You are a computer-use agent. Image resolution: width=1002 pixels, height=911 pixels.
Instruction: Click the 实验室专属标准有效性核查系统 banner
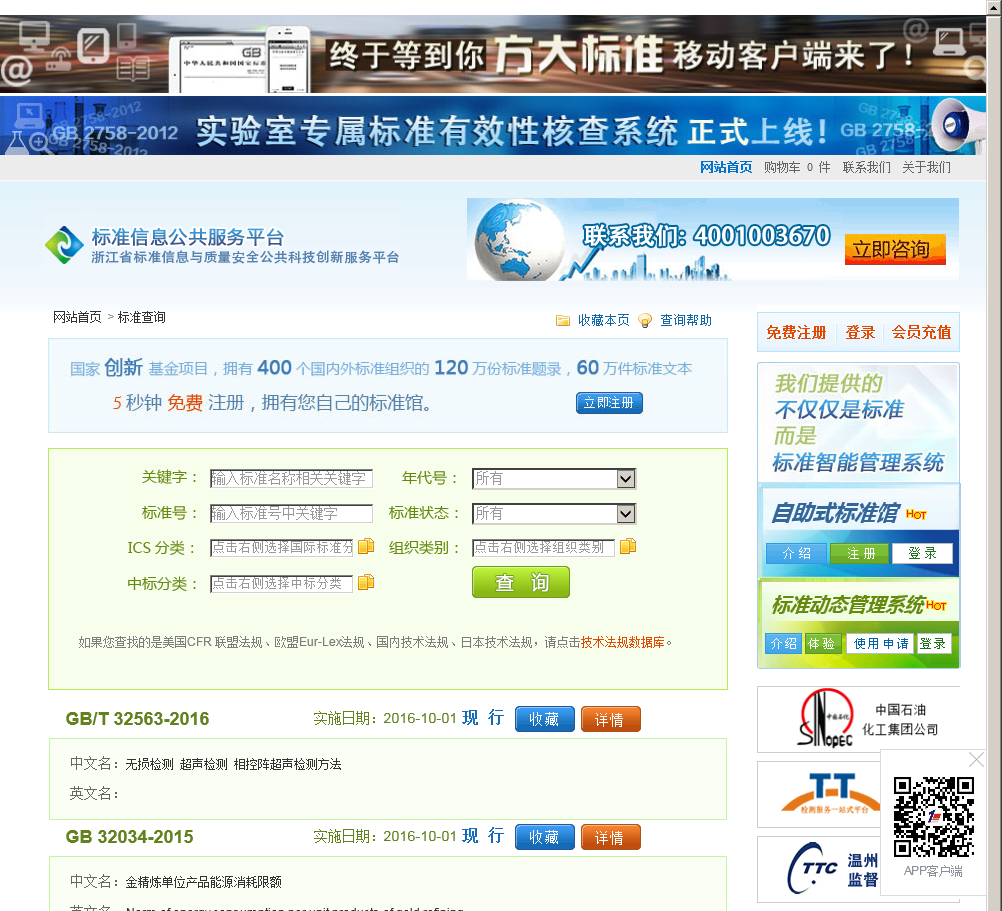(x=493, y=126)
